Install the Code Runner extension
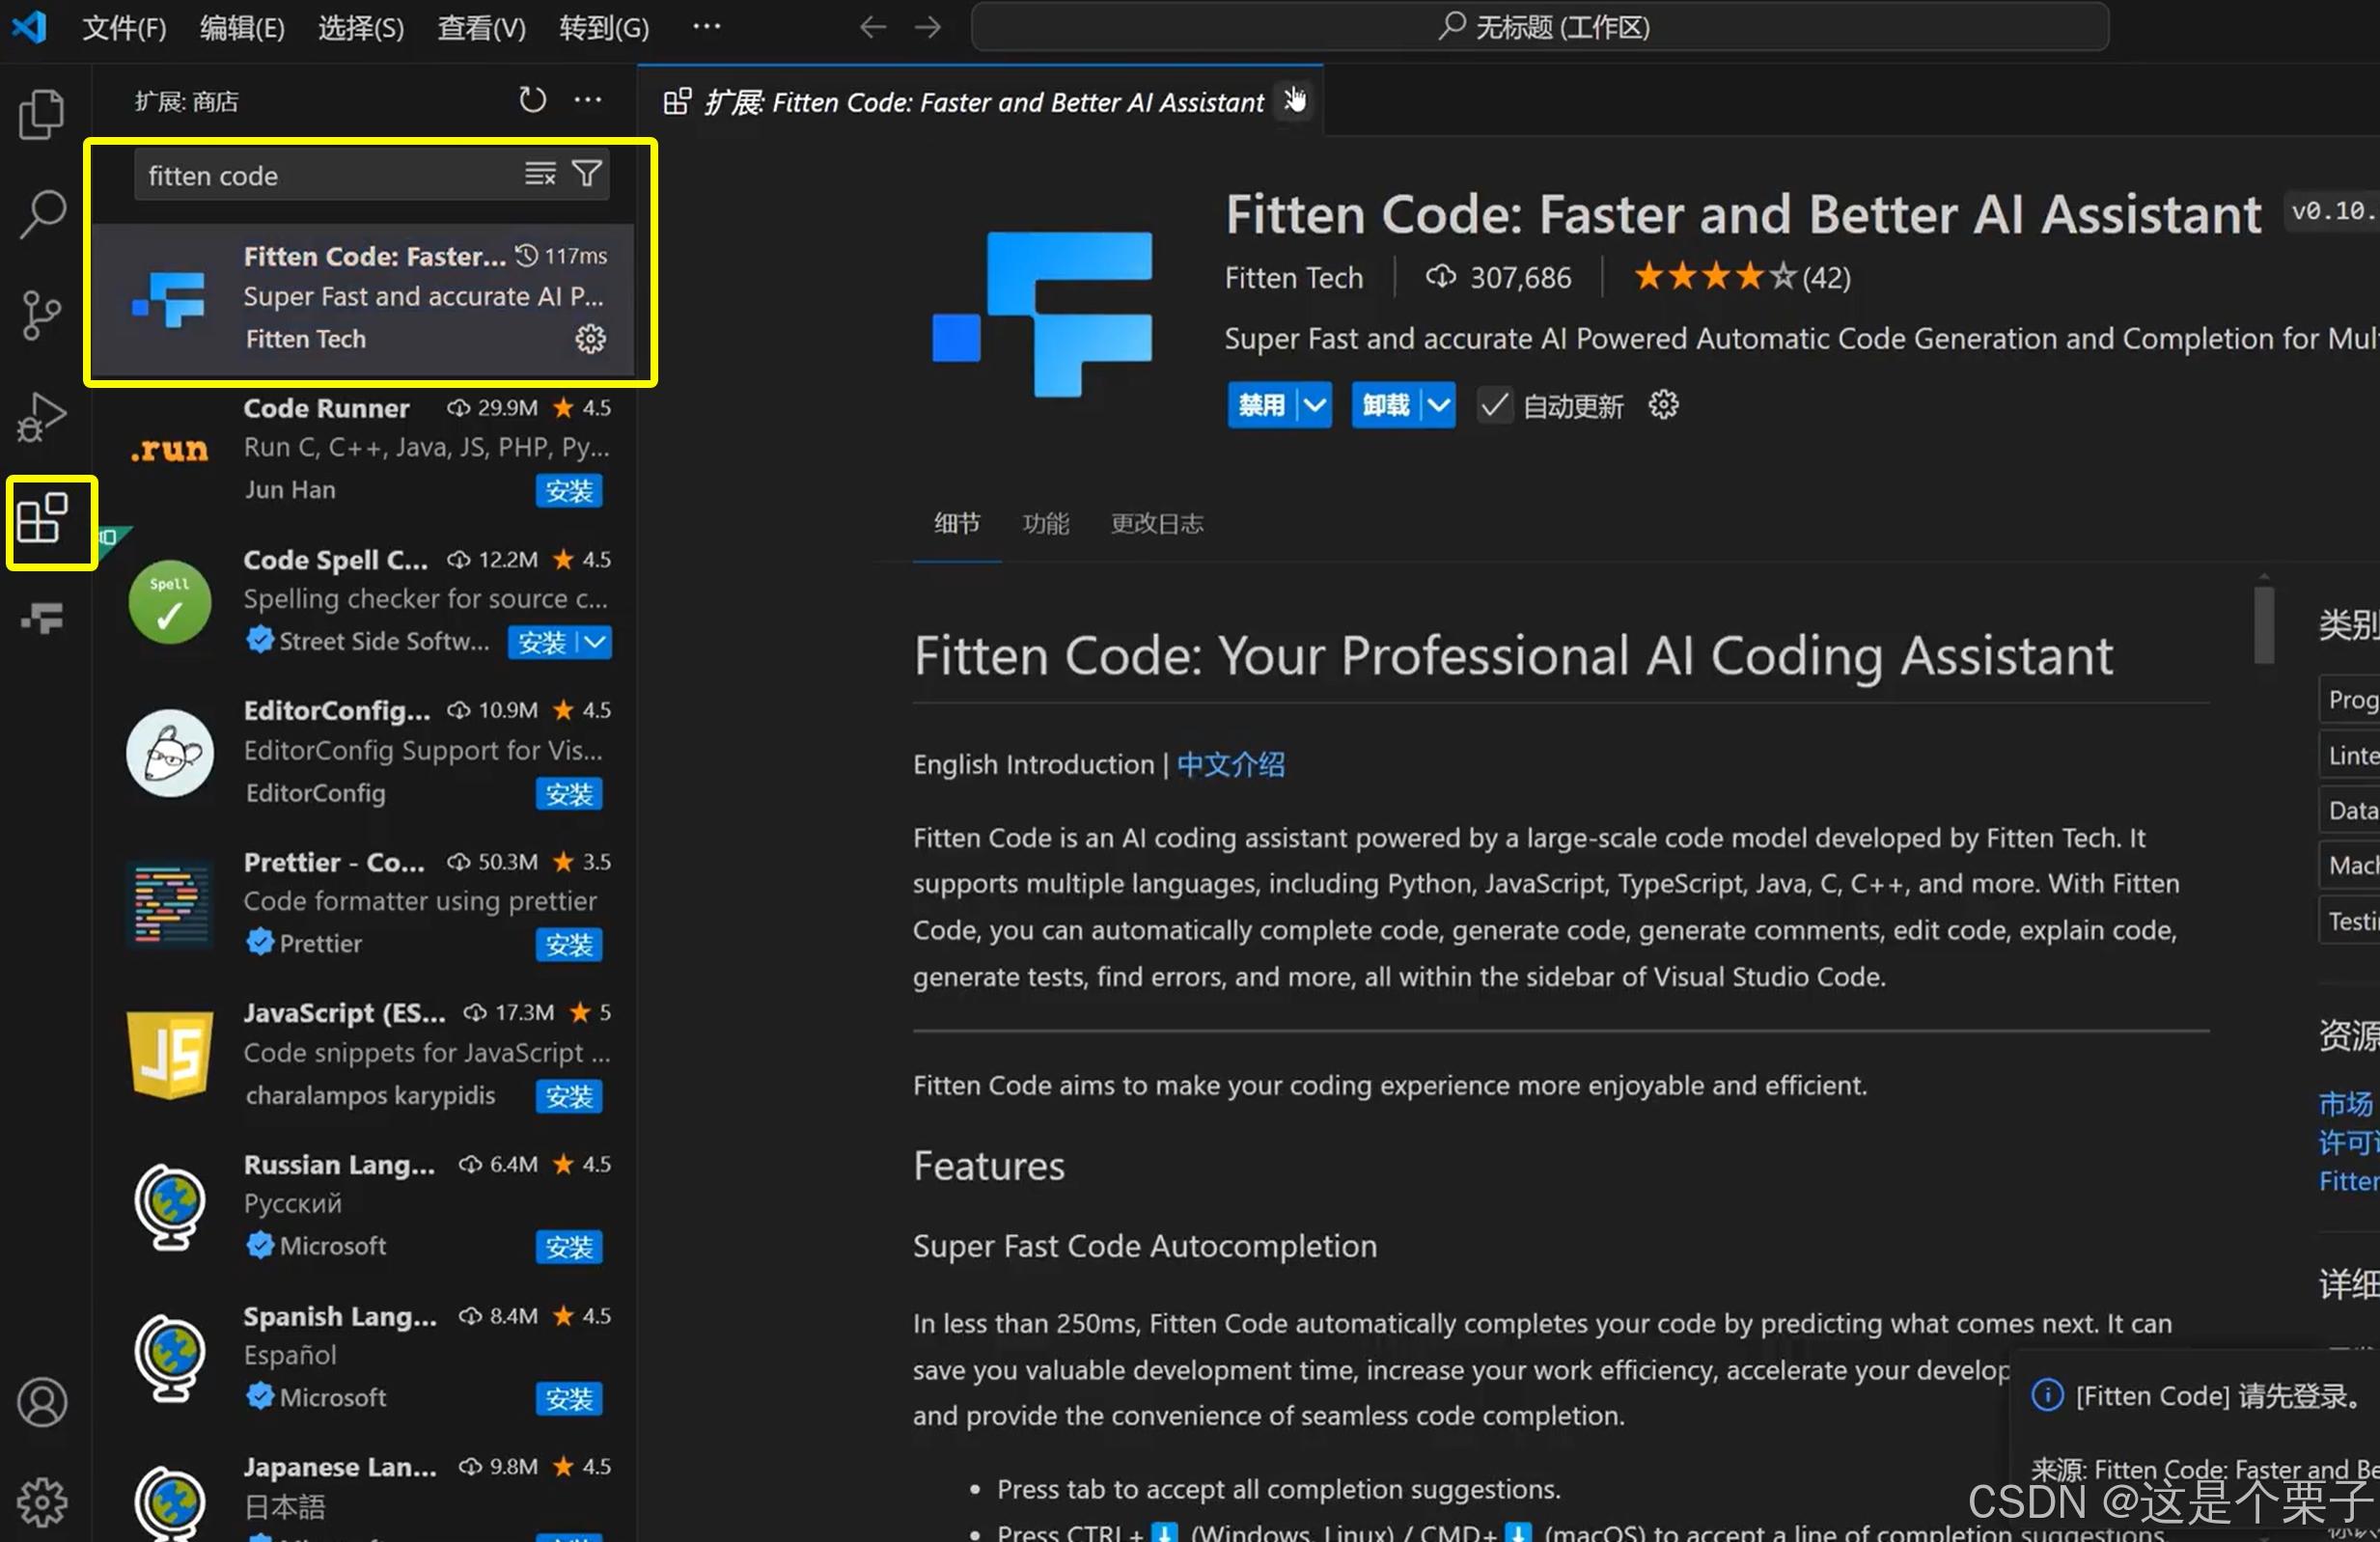This screenshot has width=2380, height=1542. click(568, 490)
